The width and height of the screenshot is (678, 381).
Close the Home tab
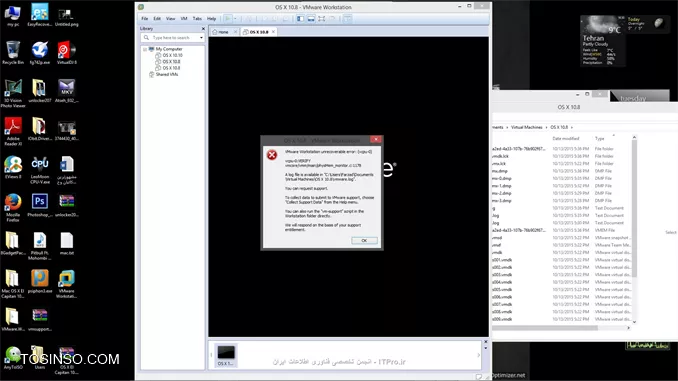pyautogui.click(x=235, y=32)
